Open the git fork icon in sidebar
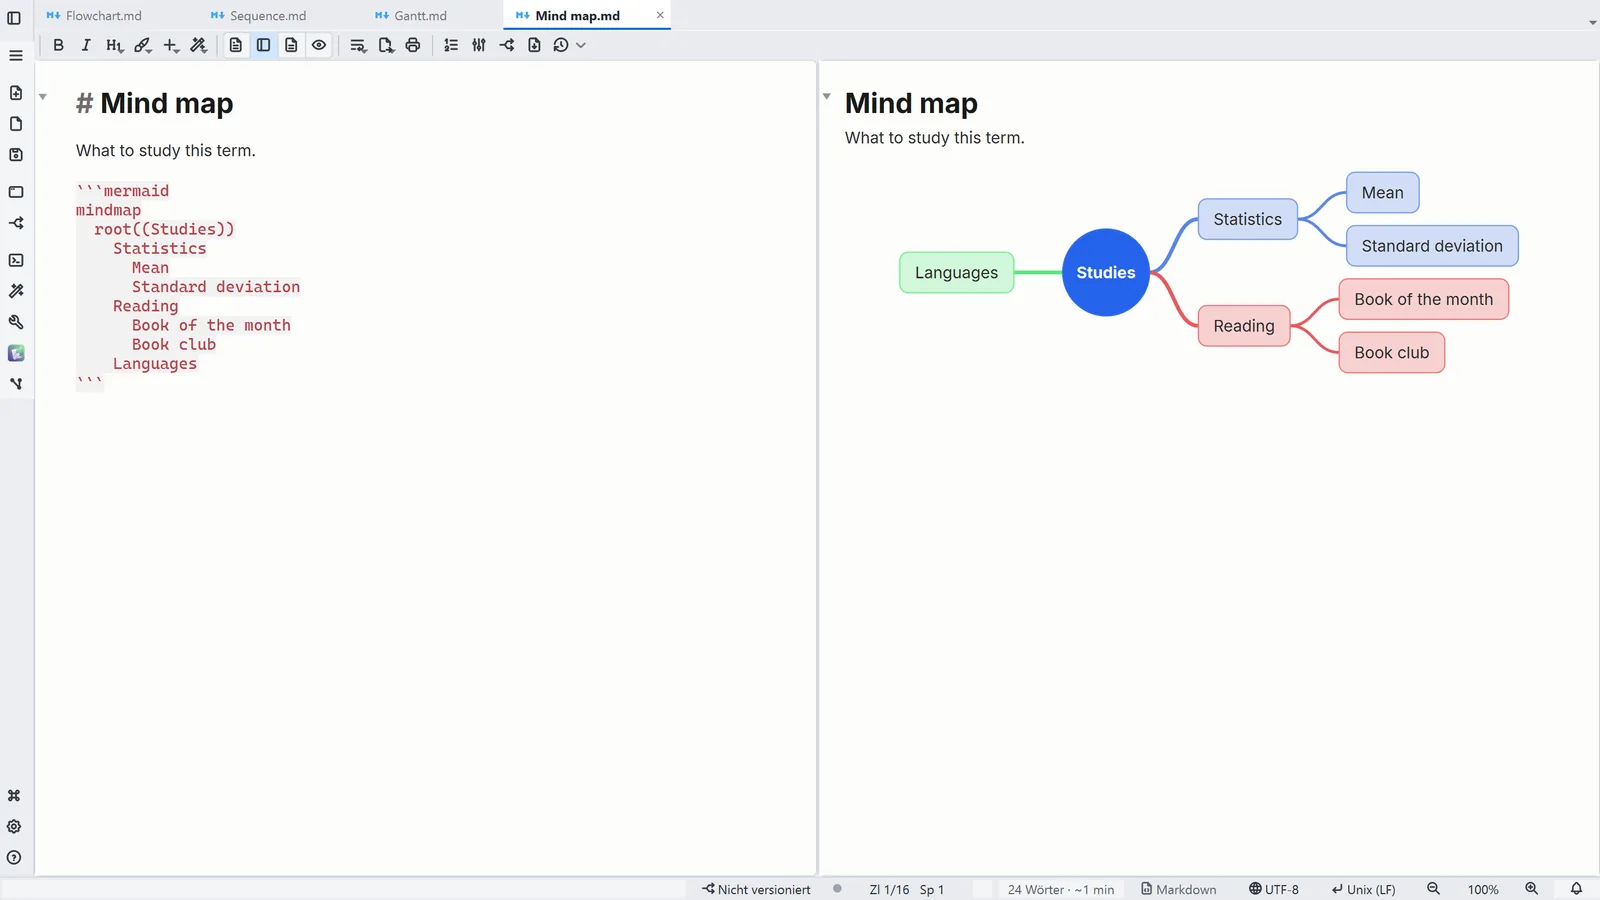Image resolution: width=1600 pixels, height=900 pixels. 16,384
